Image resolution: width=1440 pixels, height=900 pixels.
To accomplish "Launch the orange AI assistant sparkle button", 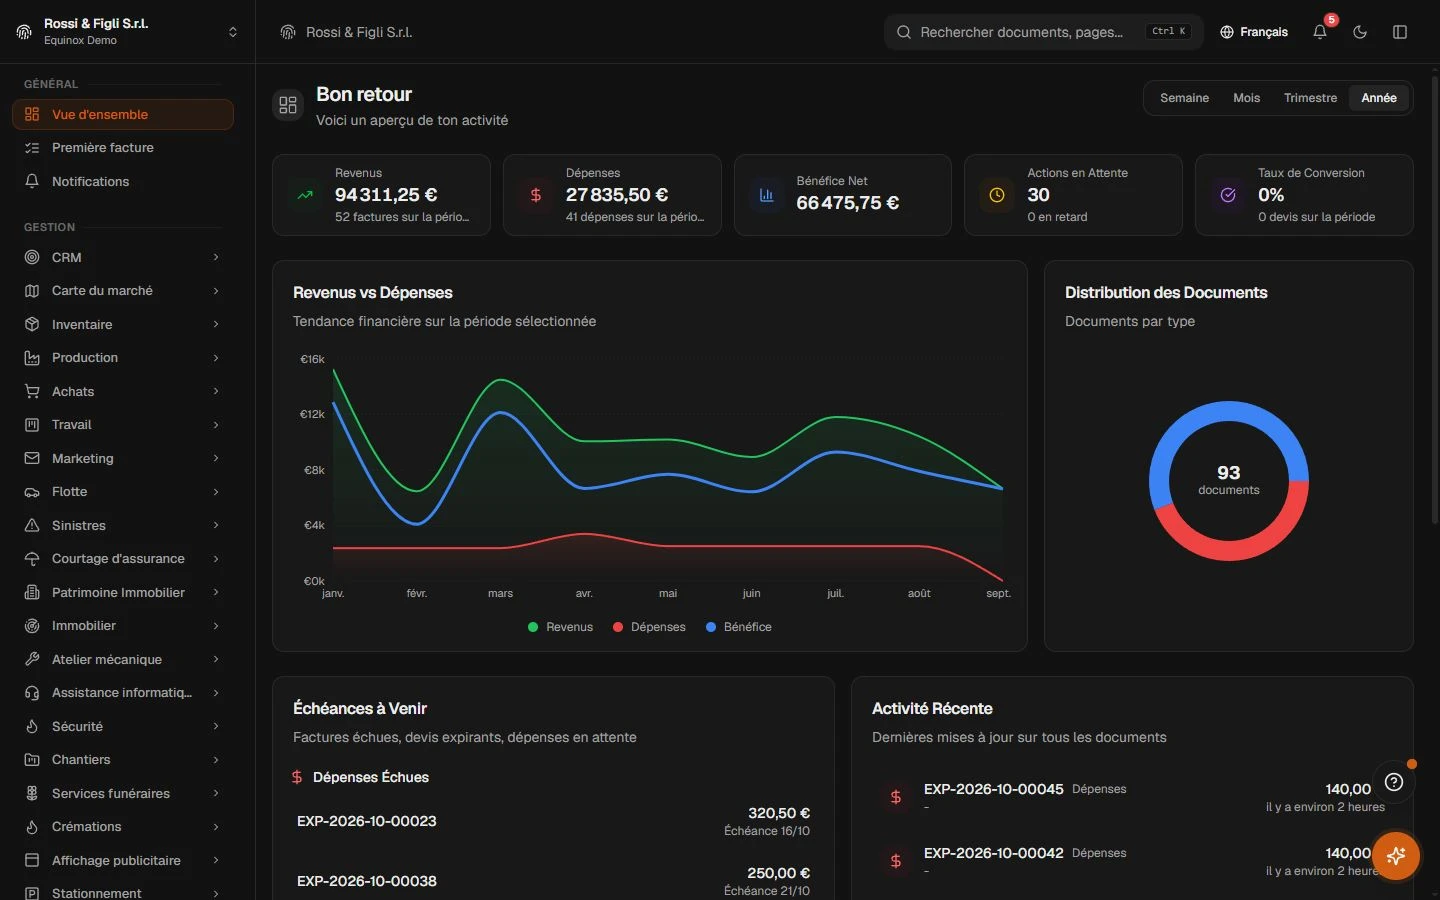I will (1396, 855).
